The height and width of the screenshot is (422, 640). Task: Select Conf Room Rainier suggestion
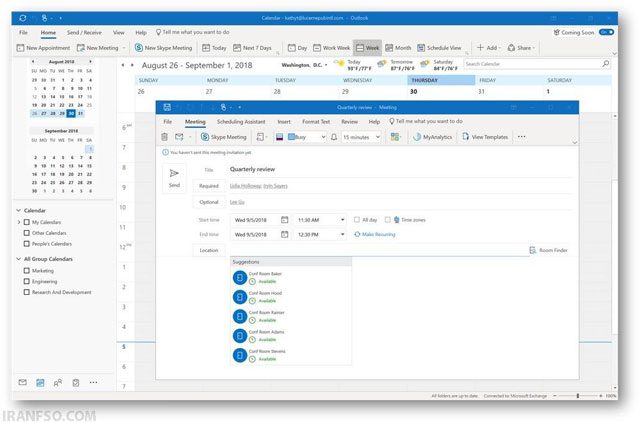click(x=291, y=316)
